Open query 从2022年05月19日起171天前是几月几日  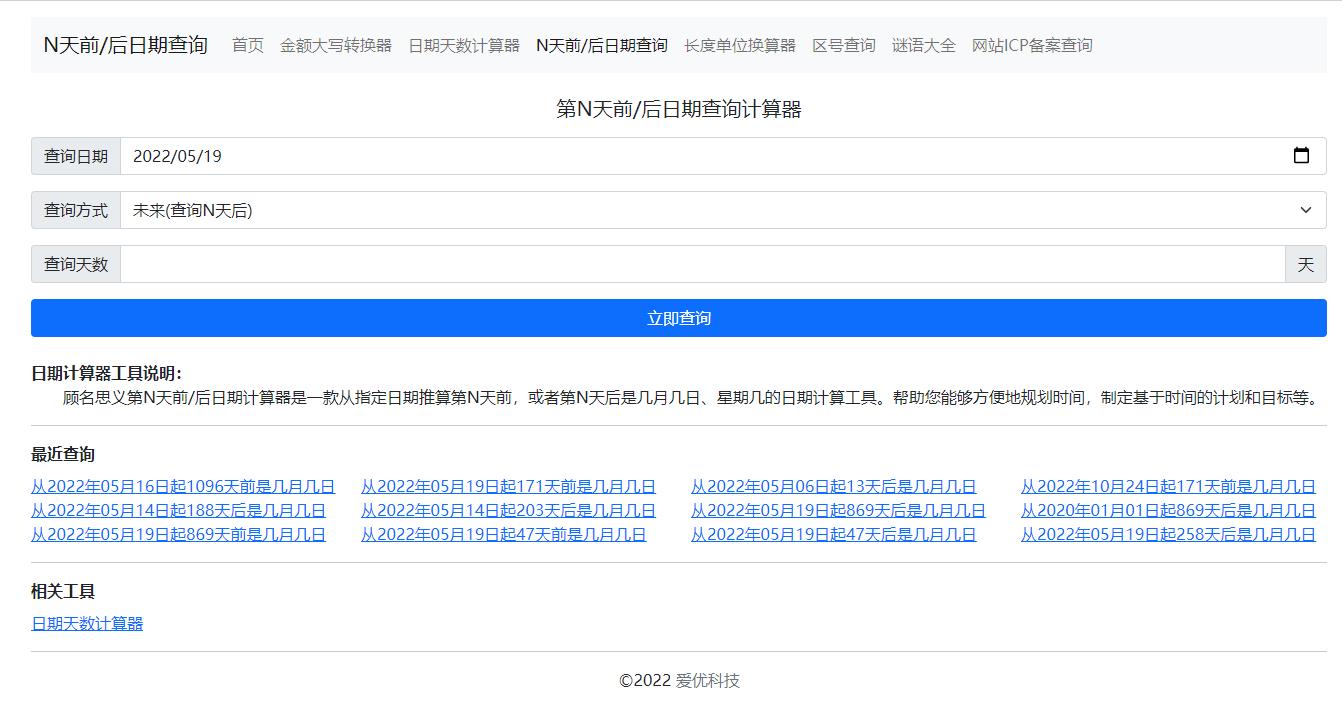tap(509, 485)
